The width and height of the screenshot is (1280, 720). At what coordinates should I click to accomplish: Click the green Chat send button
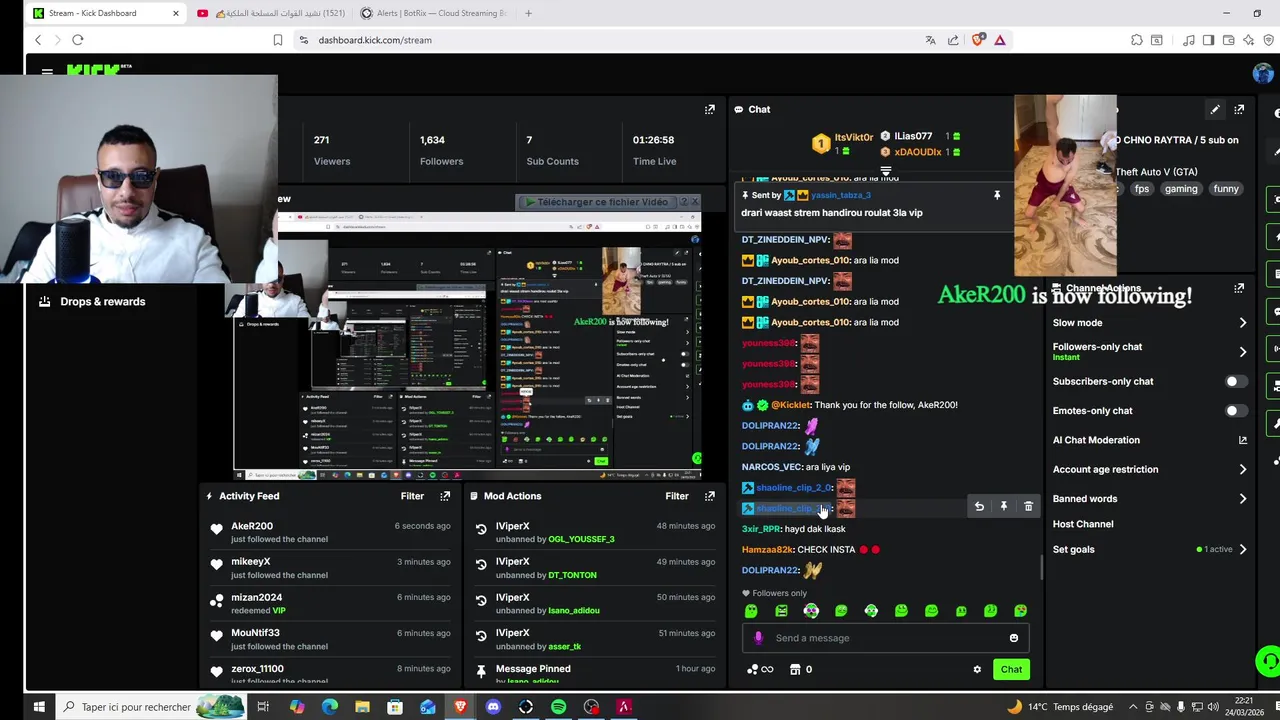tap(1011, 670)
